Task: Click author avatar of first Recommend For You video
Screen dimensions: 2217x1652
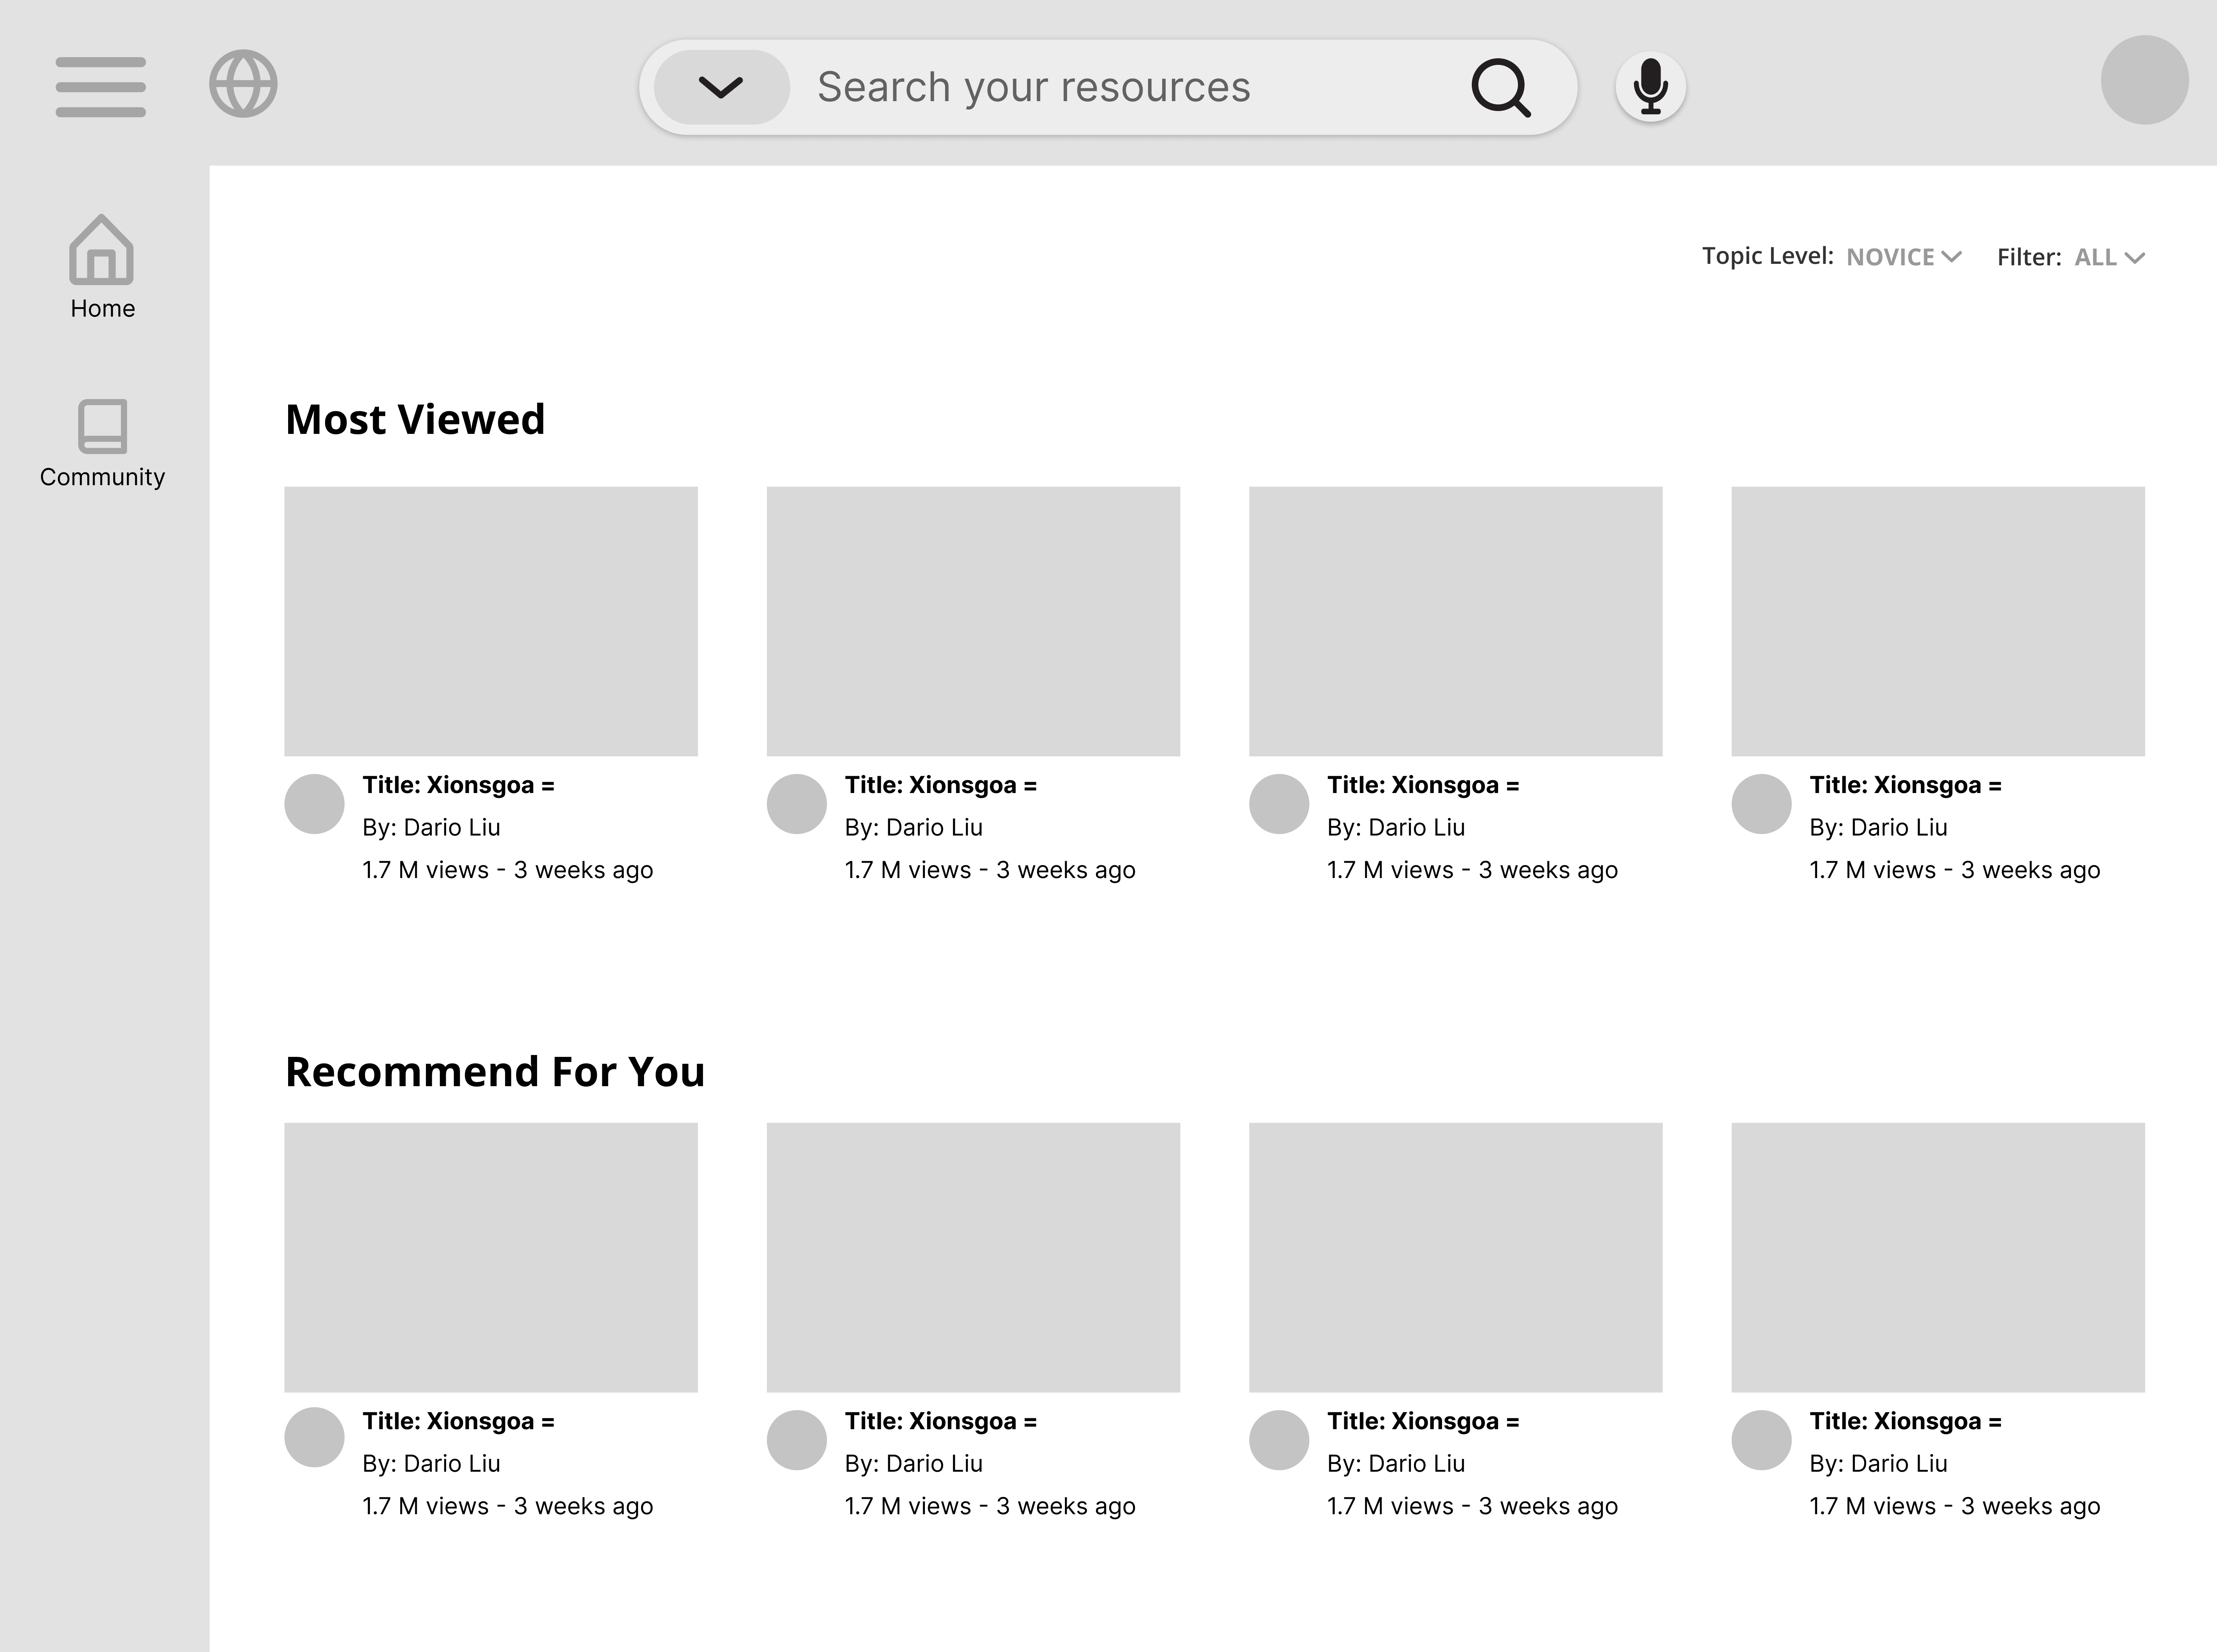Action: (314, 1437)
